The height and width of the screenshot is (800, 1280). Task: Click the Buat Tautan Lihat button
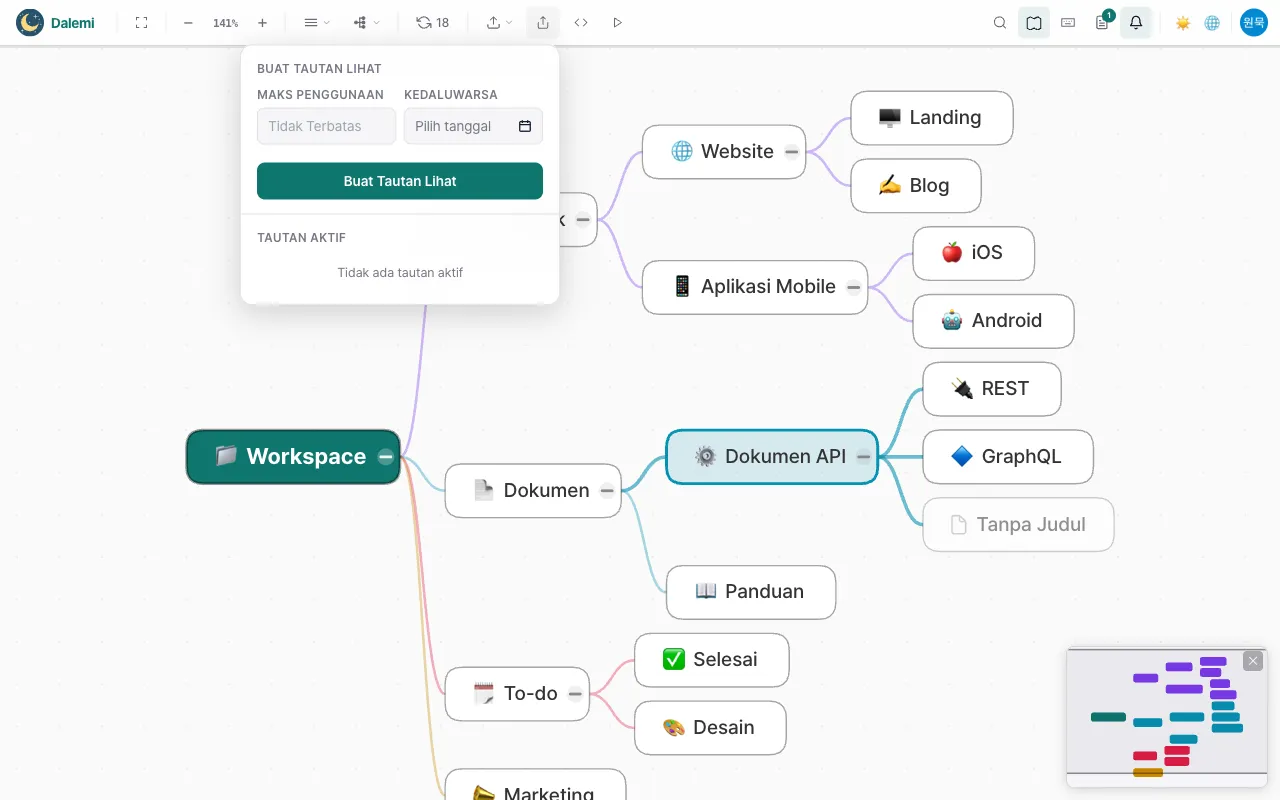click(x=400, y=181)
